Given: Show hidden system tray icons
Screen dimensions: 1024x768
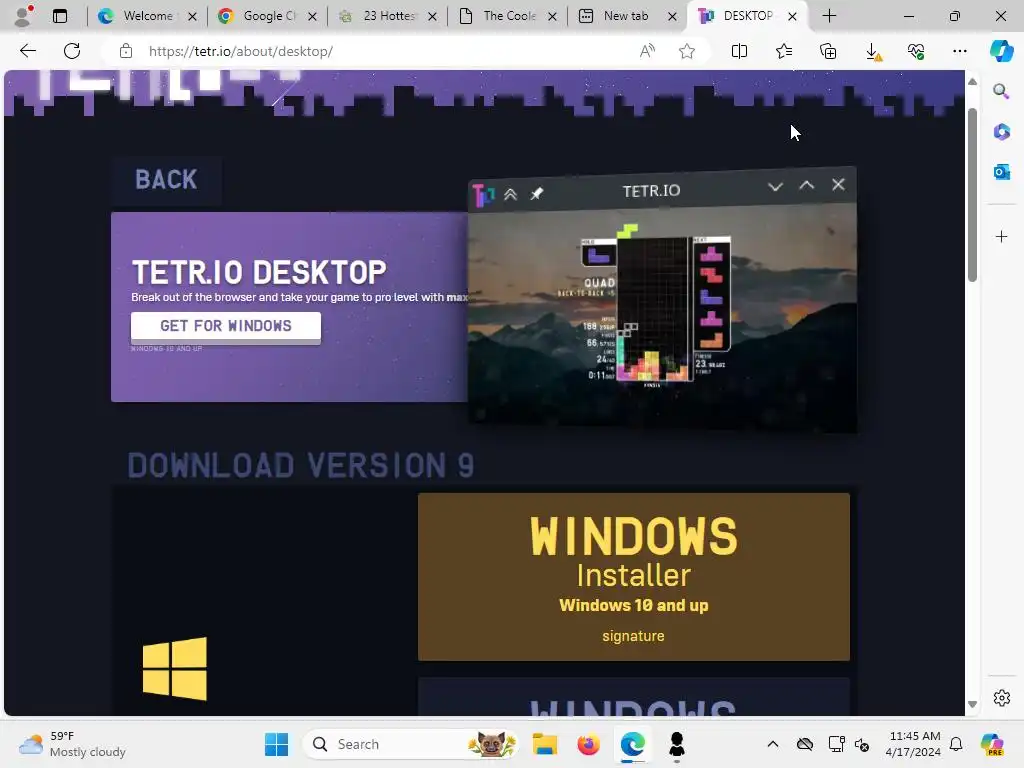Looking at the screenshot, I should point(773,744).
